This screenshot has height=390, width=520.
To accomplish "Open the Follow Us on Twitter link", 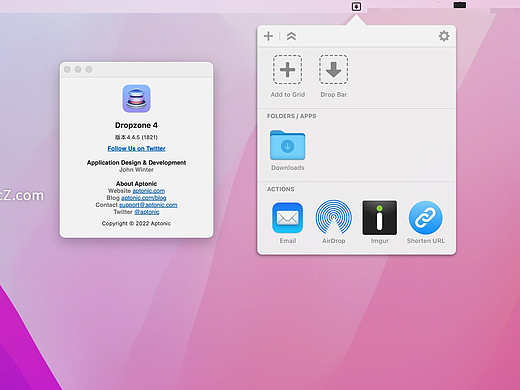I will coord(136,149).
